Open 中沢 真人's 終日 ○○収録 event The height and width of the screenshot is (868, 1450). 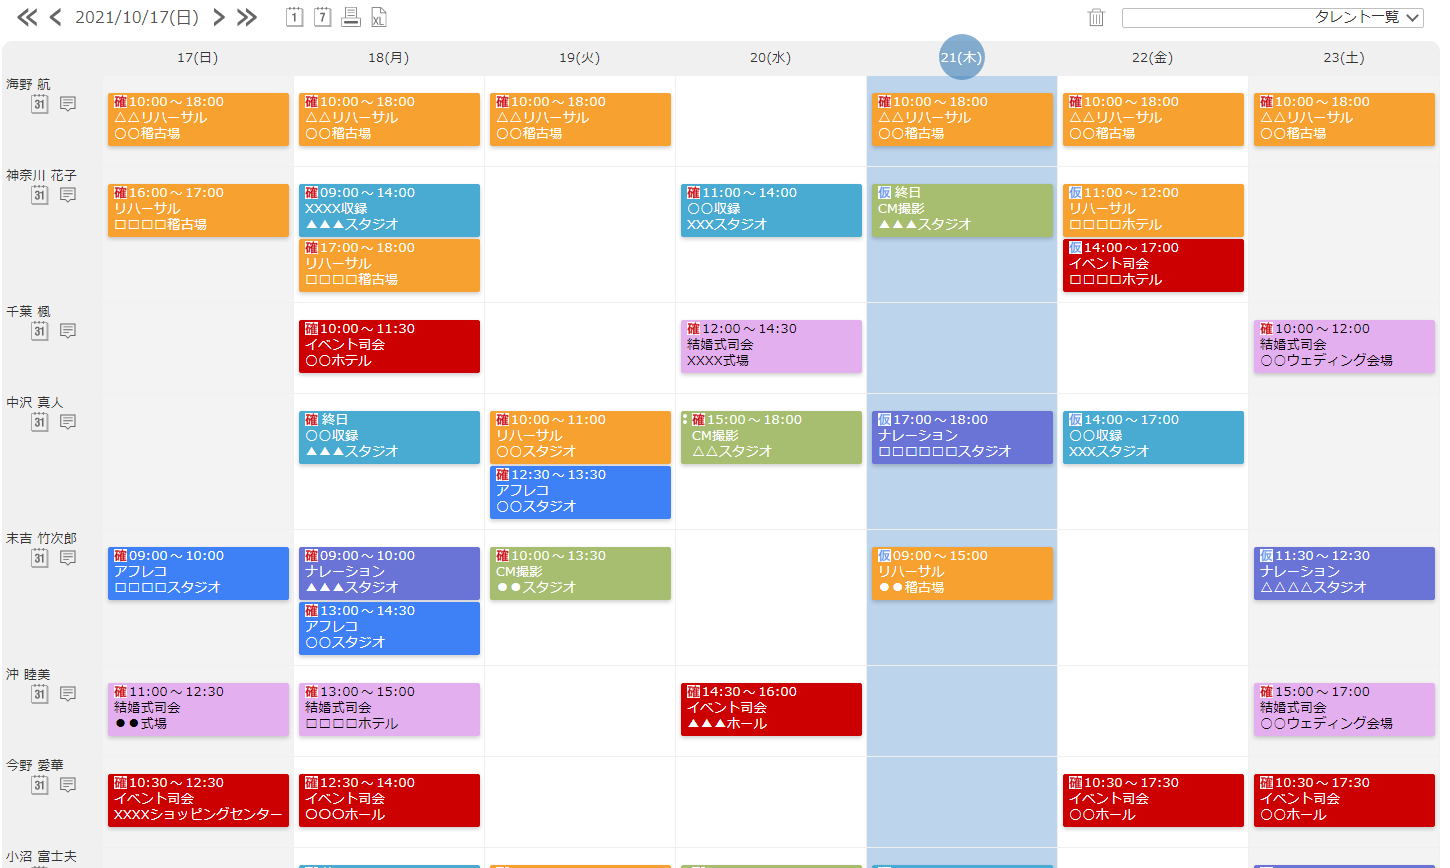(389, 437)
